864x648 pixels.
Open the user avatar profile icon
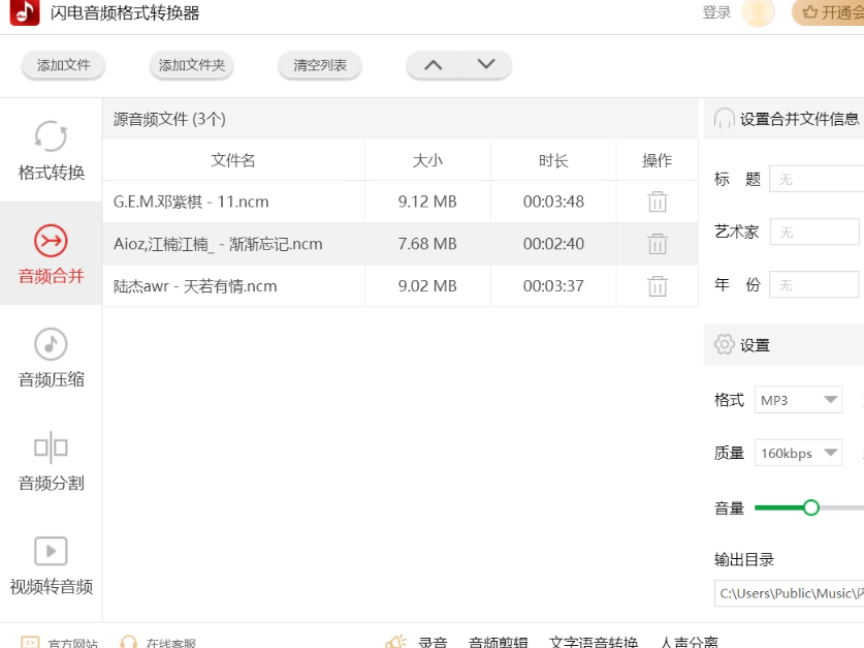click(758, 12)
